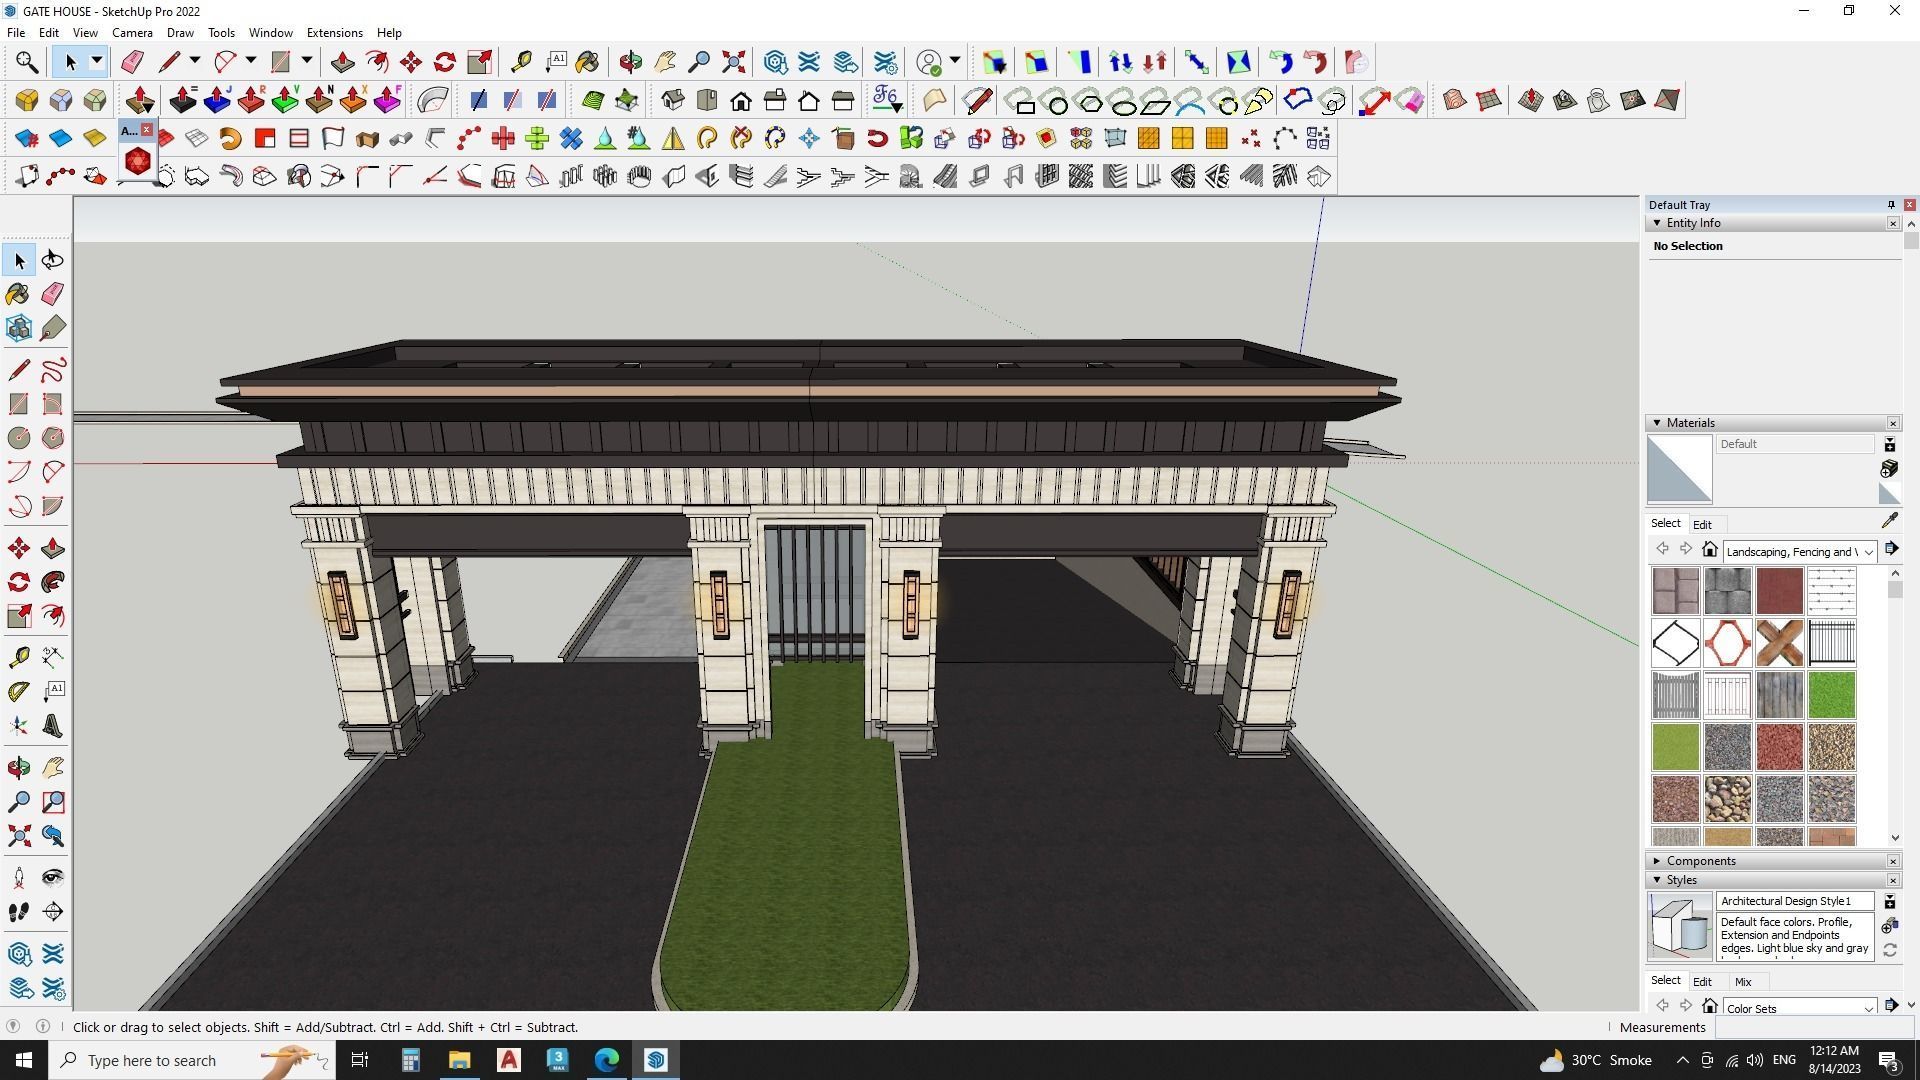The height and width of the screenshot is (1080, 1920).
Task: Select the Freehand draw tool
Action: (x=52, y=370)
